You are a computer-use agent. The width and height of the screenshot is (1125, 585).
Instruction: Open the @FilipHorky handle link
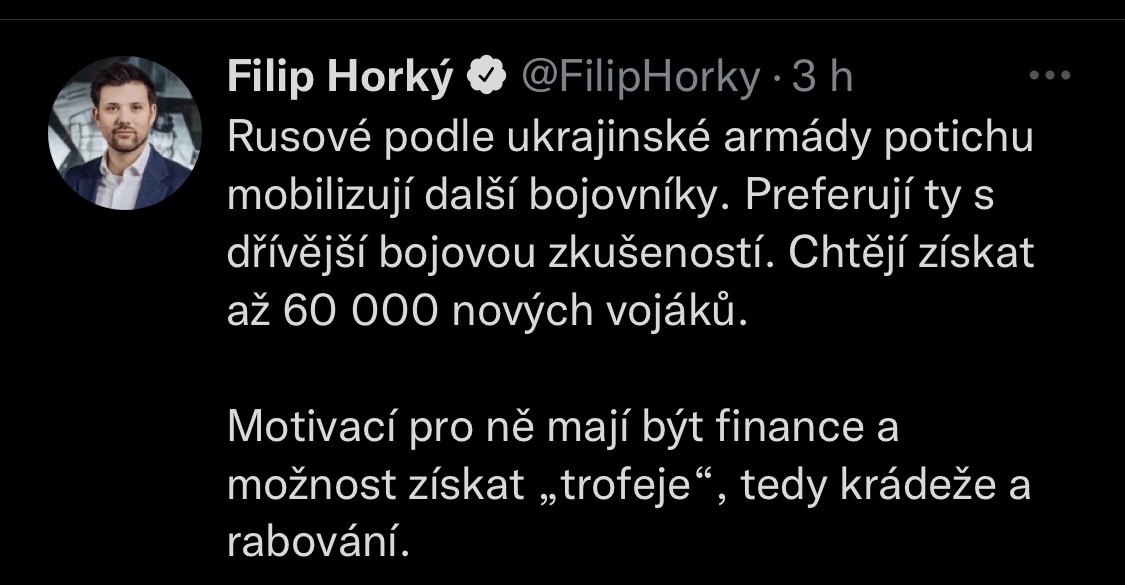(x=636, y=78)
